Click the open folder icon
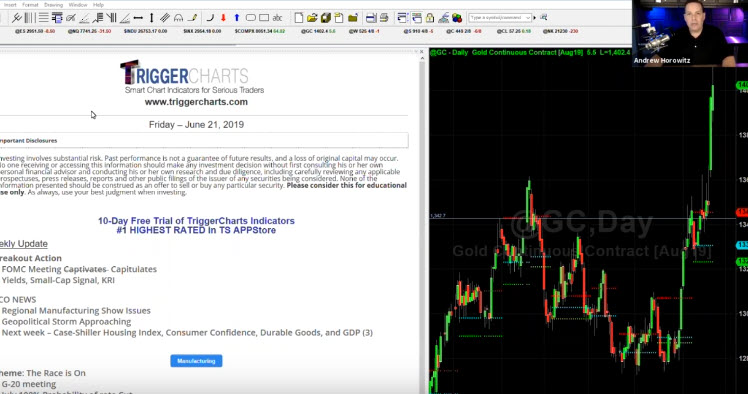 [312, 18]
